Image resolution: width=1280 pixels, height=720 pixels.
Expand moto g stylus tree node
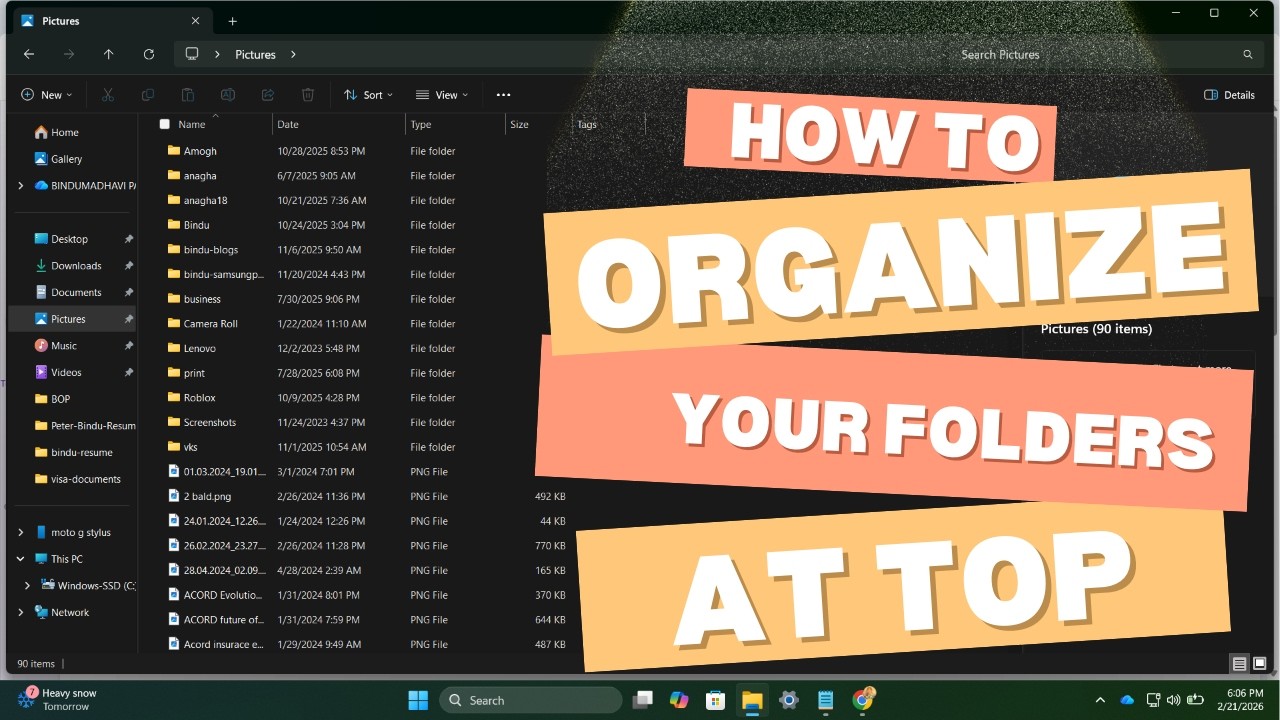coord(20,532)
